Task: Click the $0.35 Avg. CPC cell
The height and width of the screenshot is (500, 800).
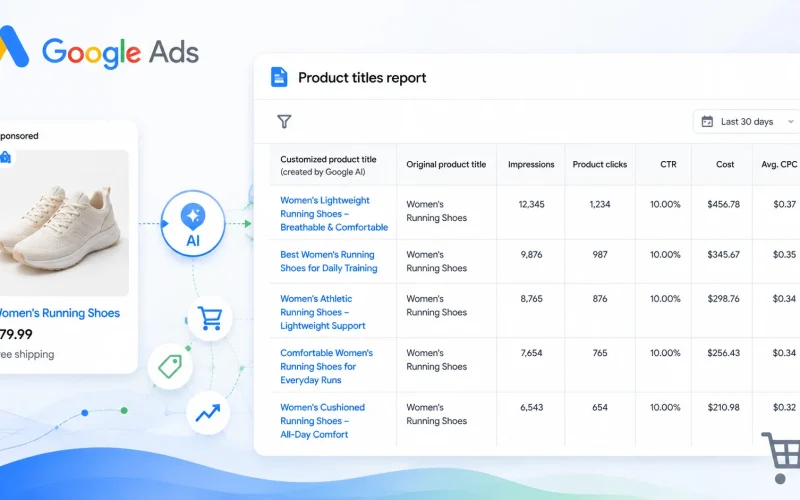Action: 785,255
